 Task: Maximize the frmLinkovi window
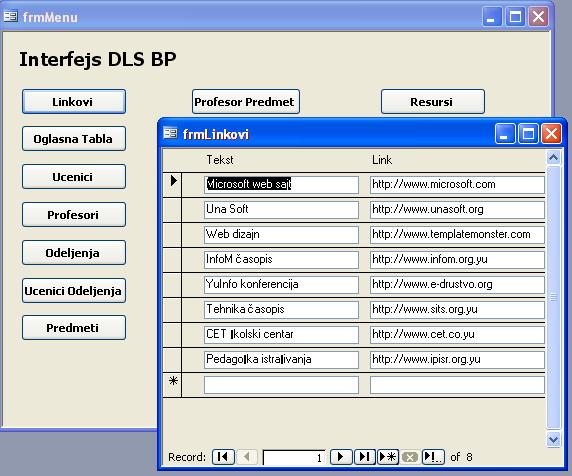click(528, 133)
